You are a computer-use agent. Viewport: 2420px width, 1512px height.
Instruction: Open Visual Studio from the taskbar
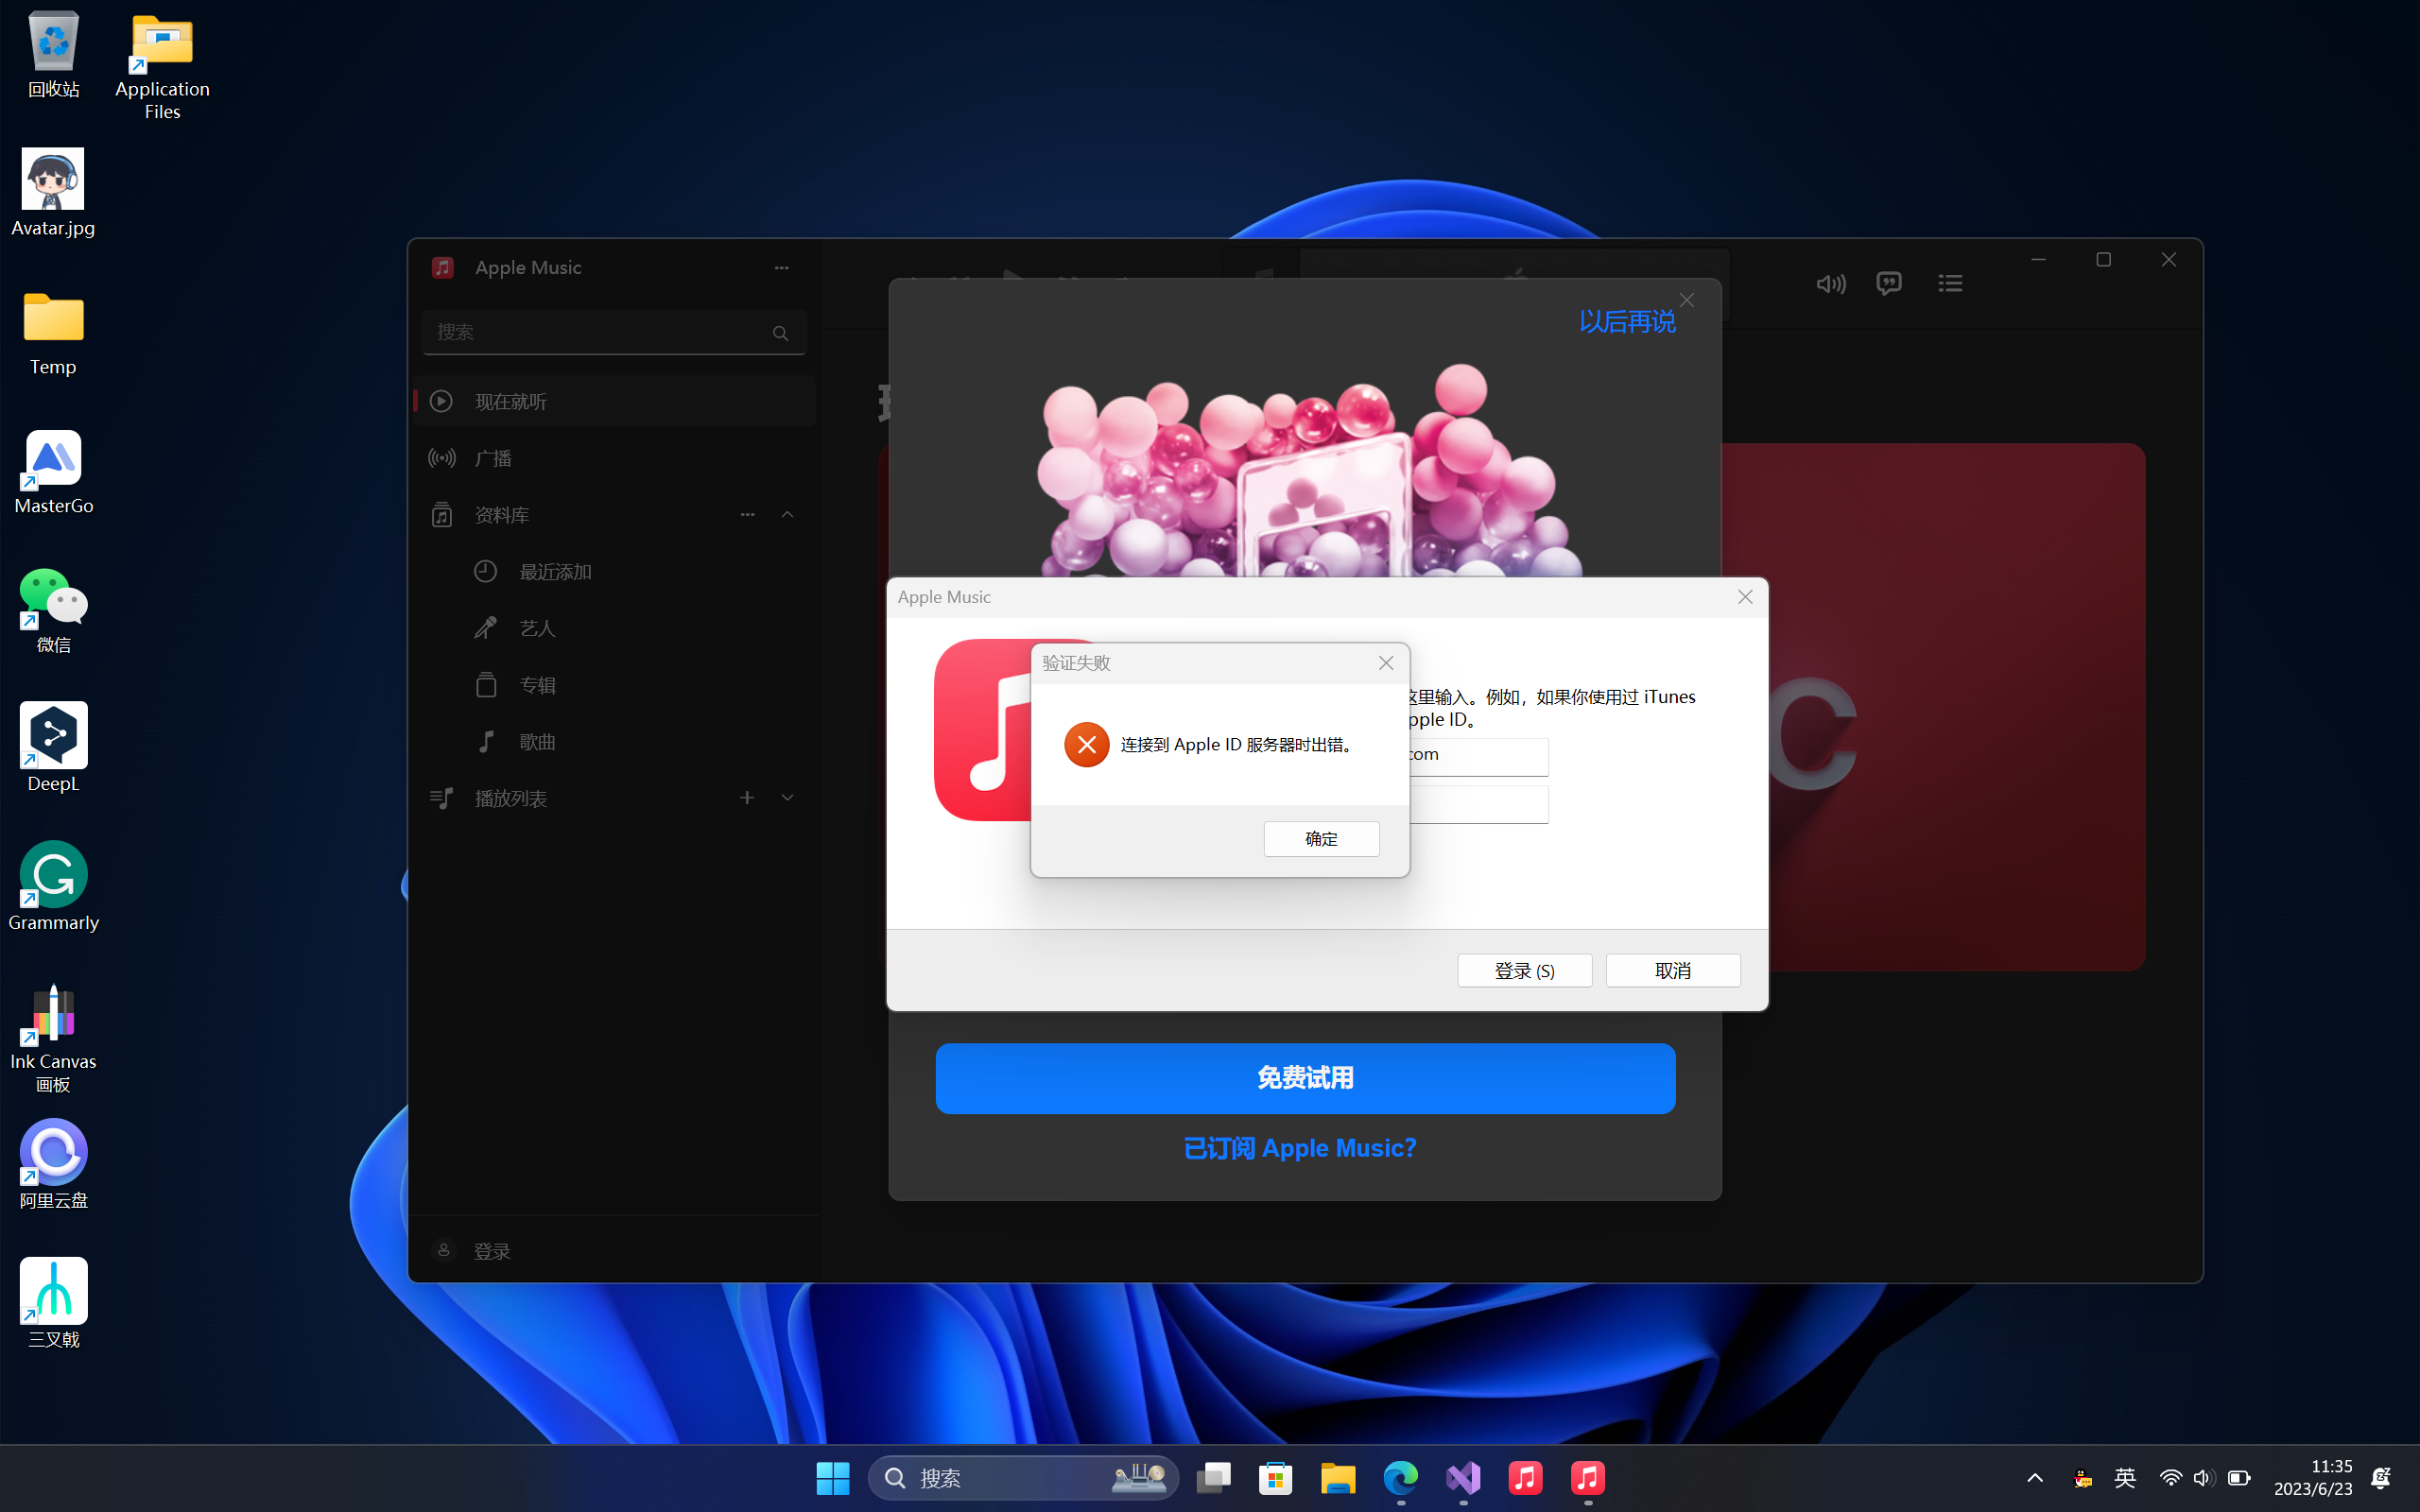tap(1463, 1478)
